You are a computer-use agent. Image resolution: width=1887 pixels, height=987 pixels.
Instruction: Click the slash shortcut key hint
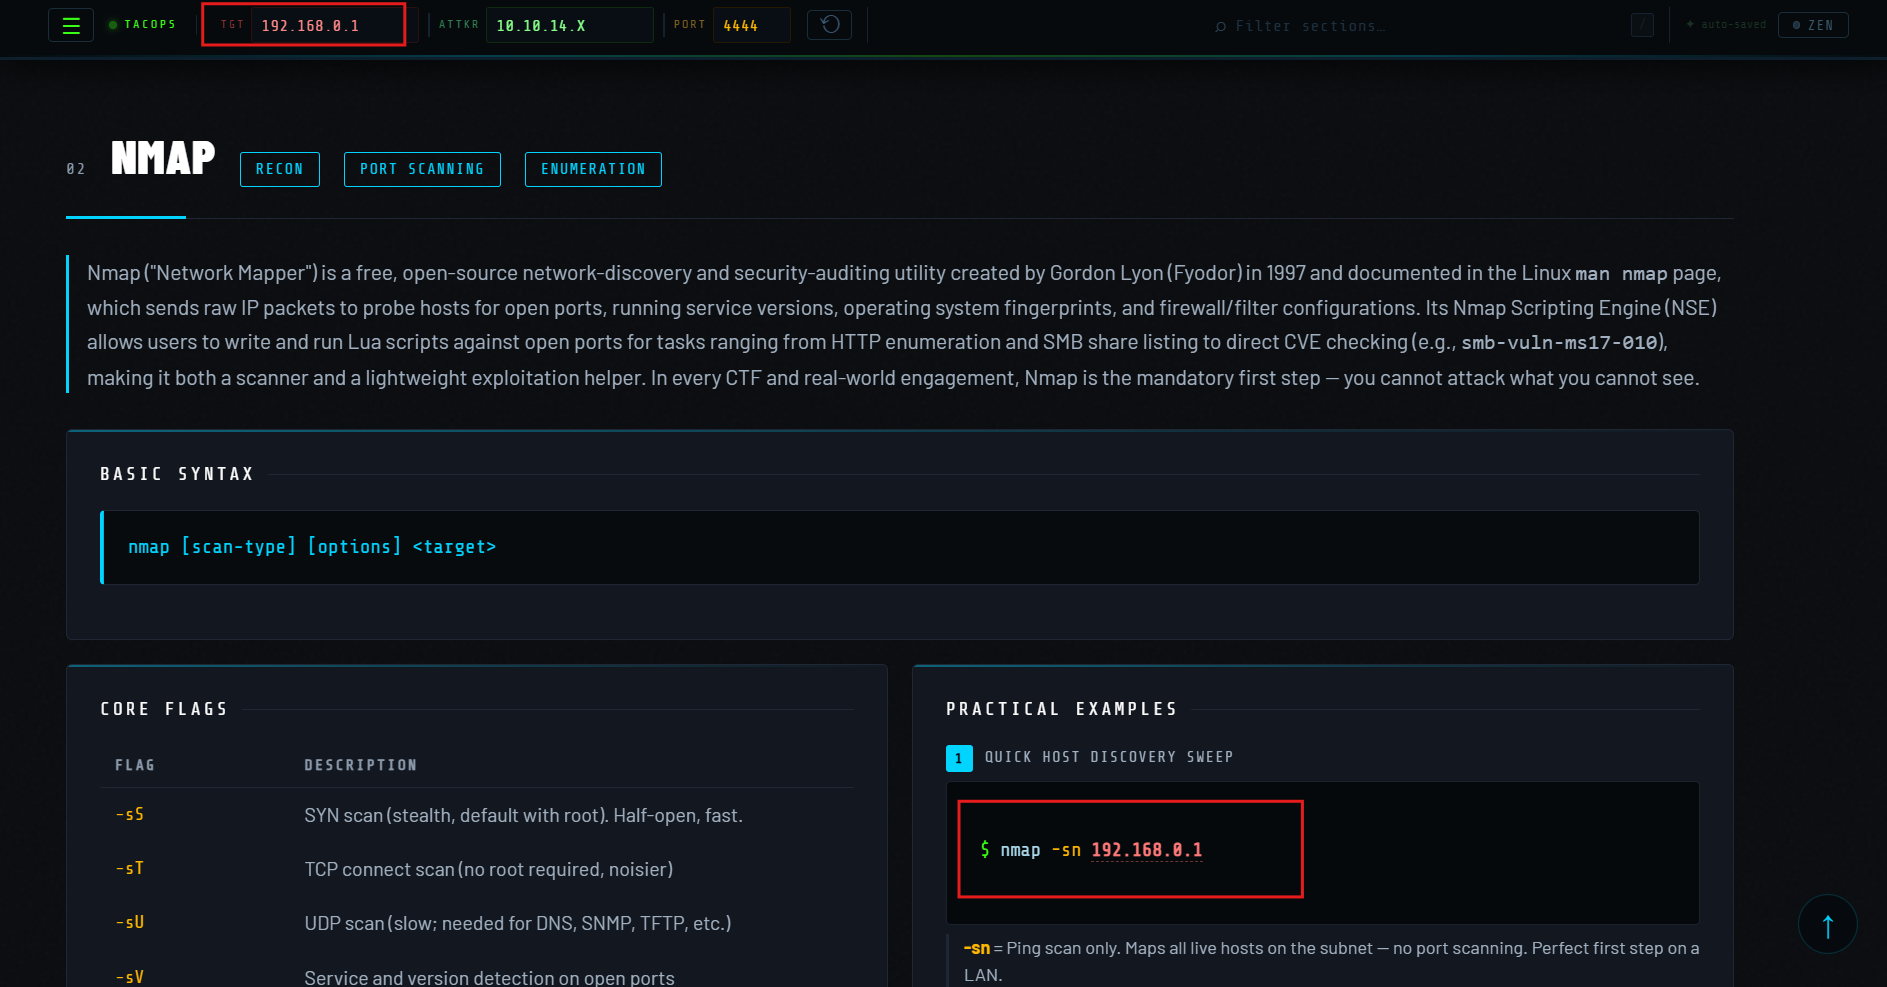[1642, 25]
